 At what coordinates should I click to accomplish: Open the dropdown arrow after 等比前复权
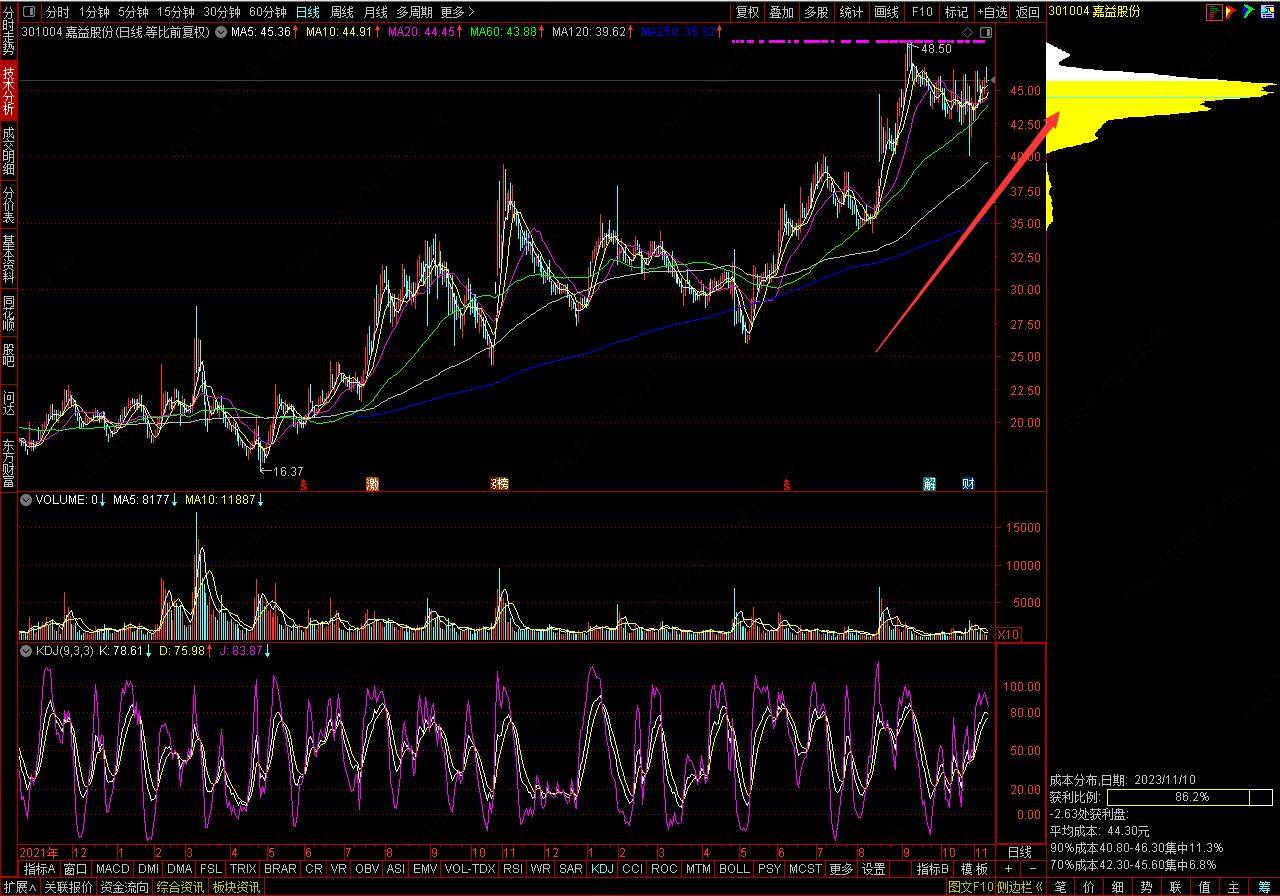point(220,32)
